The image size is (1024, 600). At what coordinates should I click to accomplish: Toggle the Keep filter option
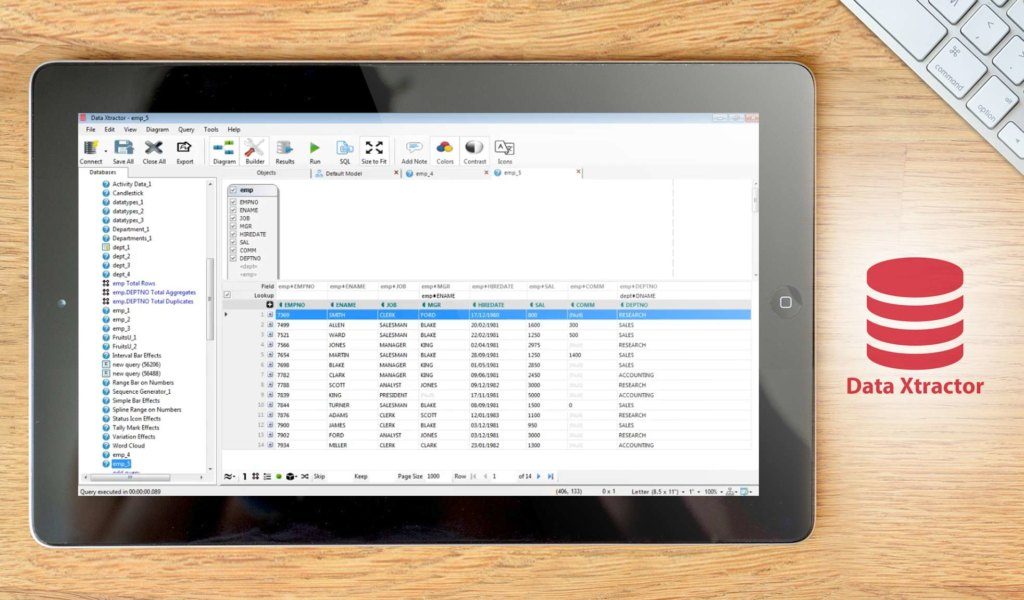coord(361,476)
